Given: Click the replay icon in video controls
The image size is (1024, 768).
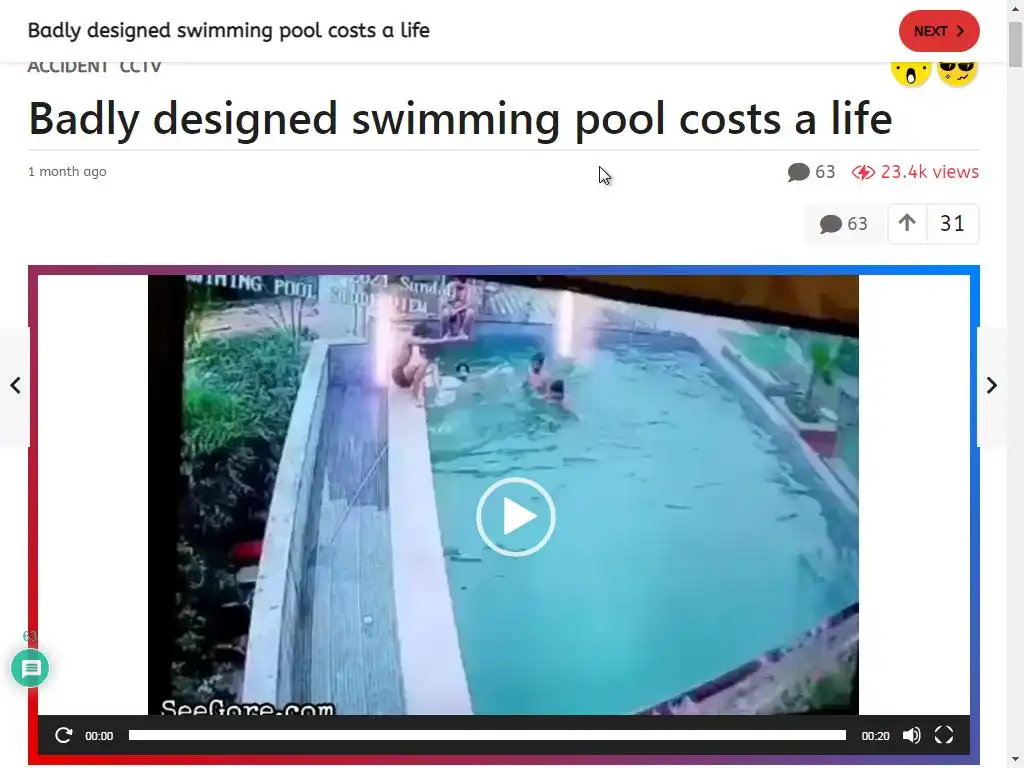Looking at the screenshot, I should pos(63,735).
